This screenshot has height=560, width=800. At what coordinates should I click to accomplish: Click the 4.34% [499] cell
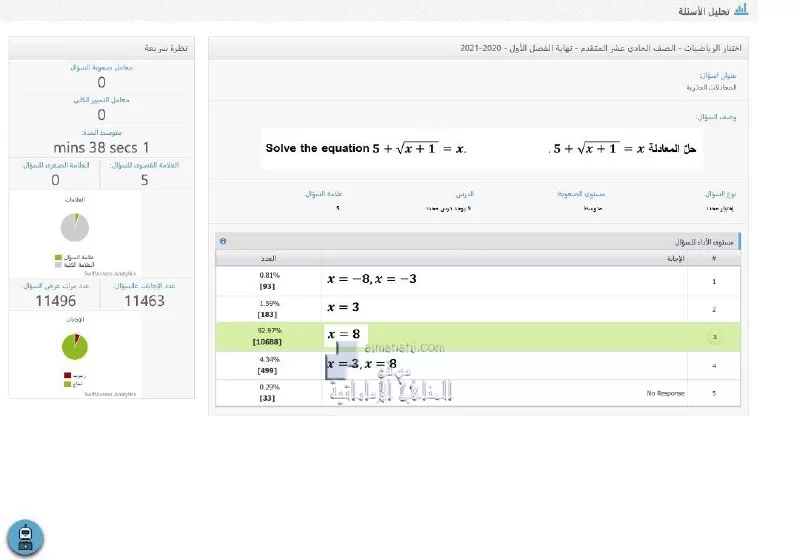268,365
